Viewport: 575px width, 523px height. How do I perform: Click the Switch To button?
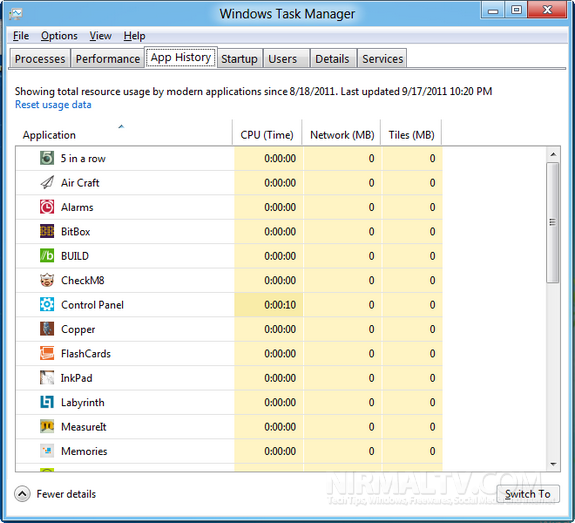tap(528, 494)
